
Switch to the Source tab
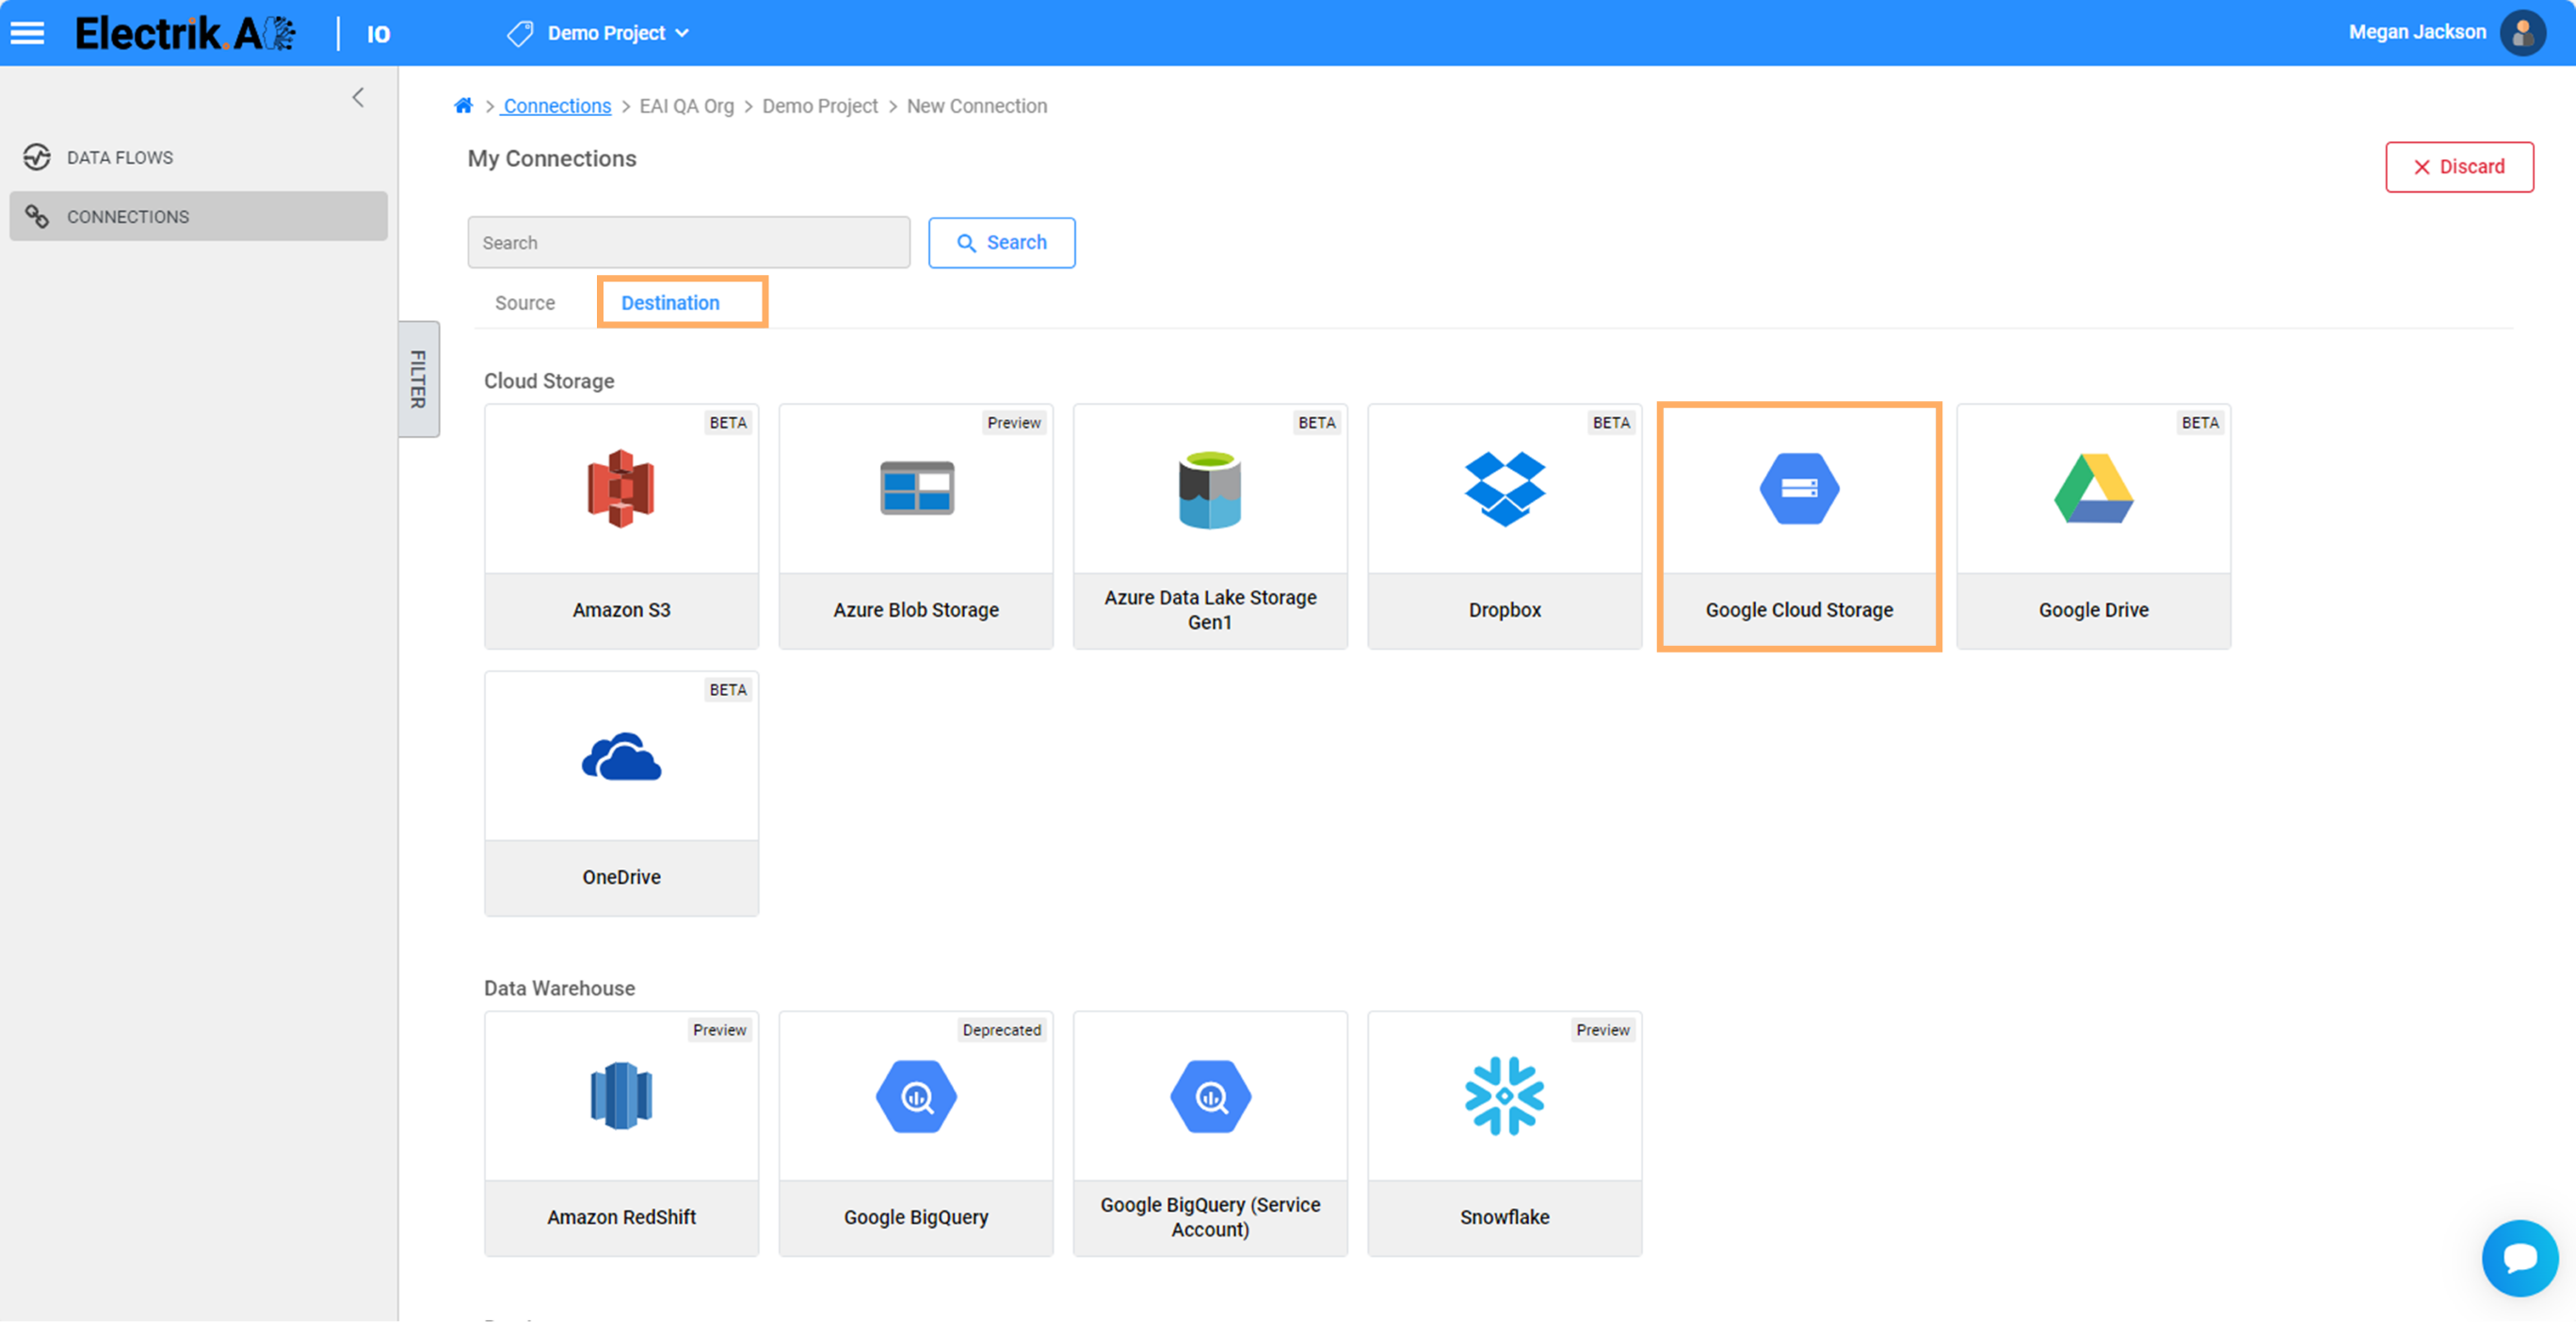tap(525, 303)
